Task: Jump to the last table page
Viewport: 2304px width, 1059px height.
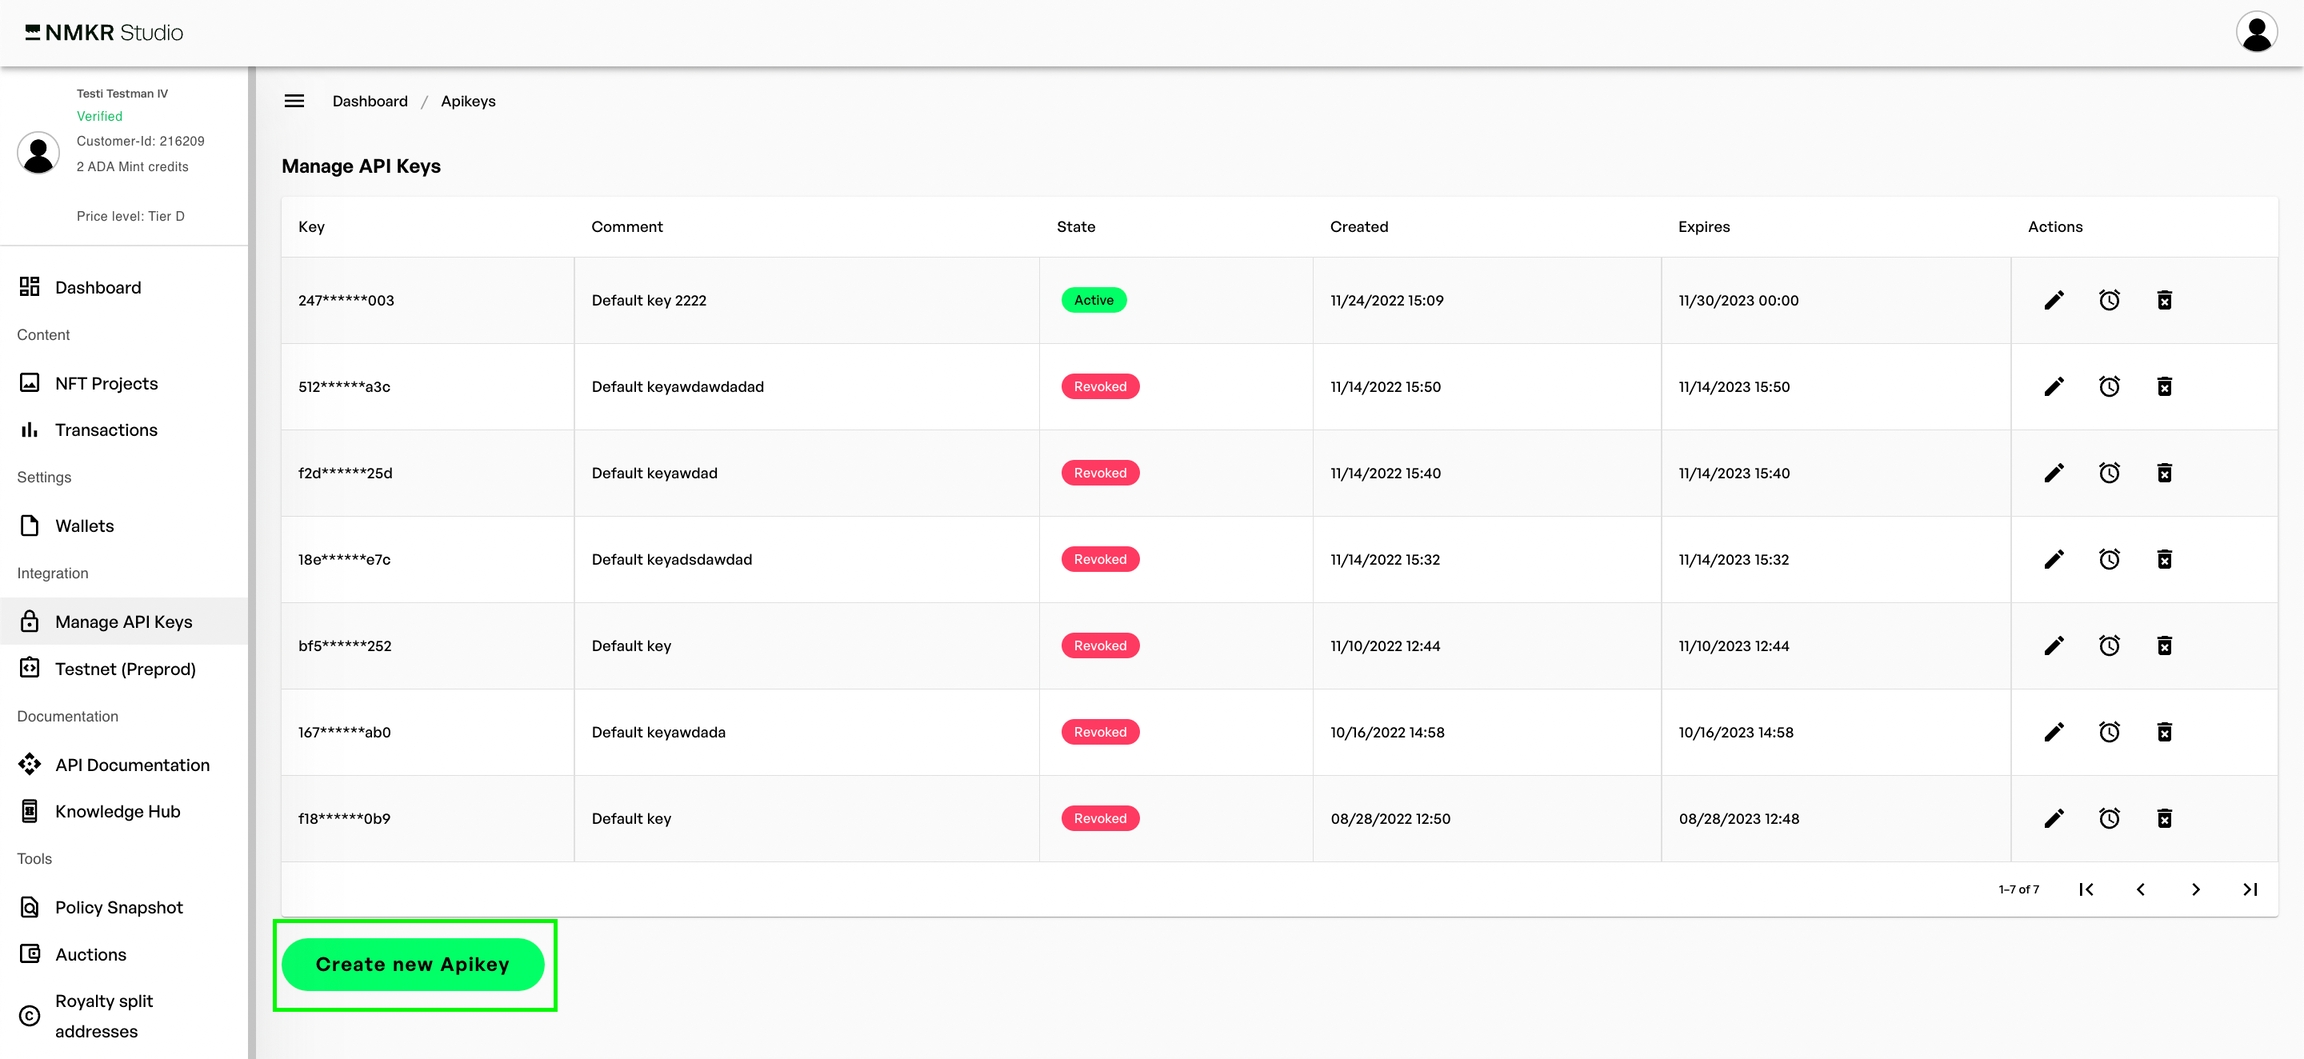Action: (2250, 889)
